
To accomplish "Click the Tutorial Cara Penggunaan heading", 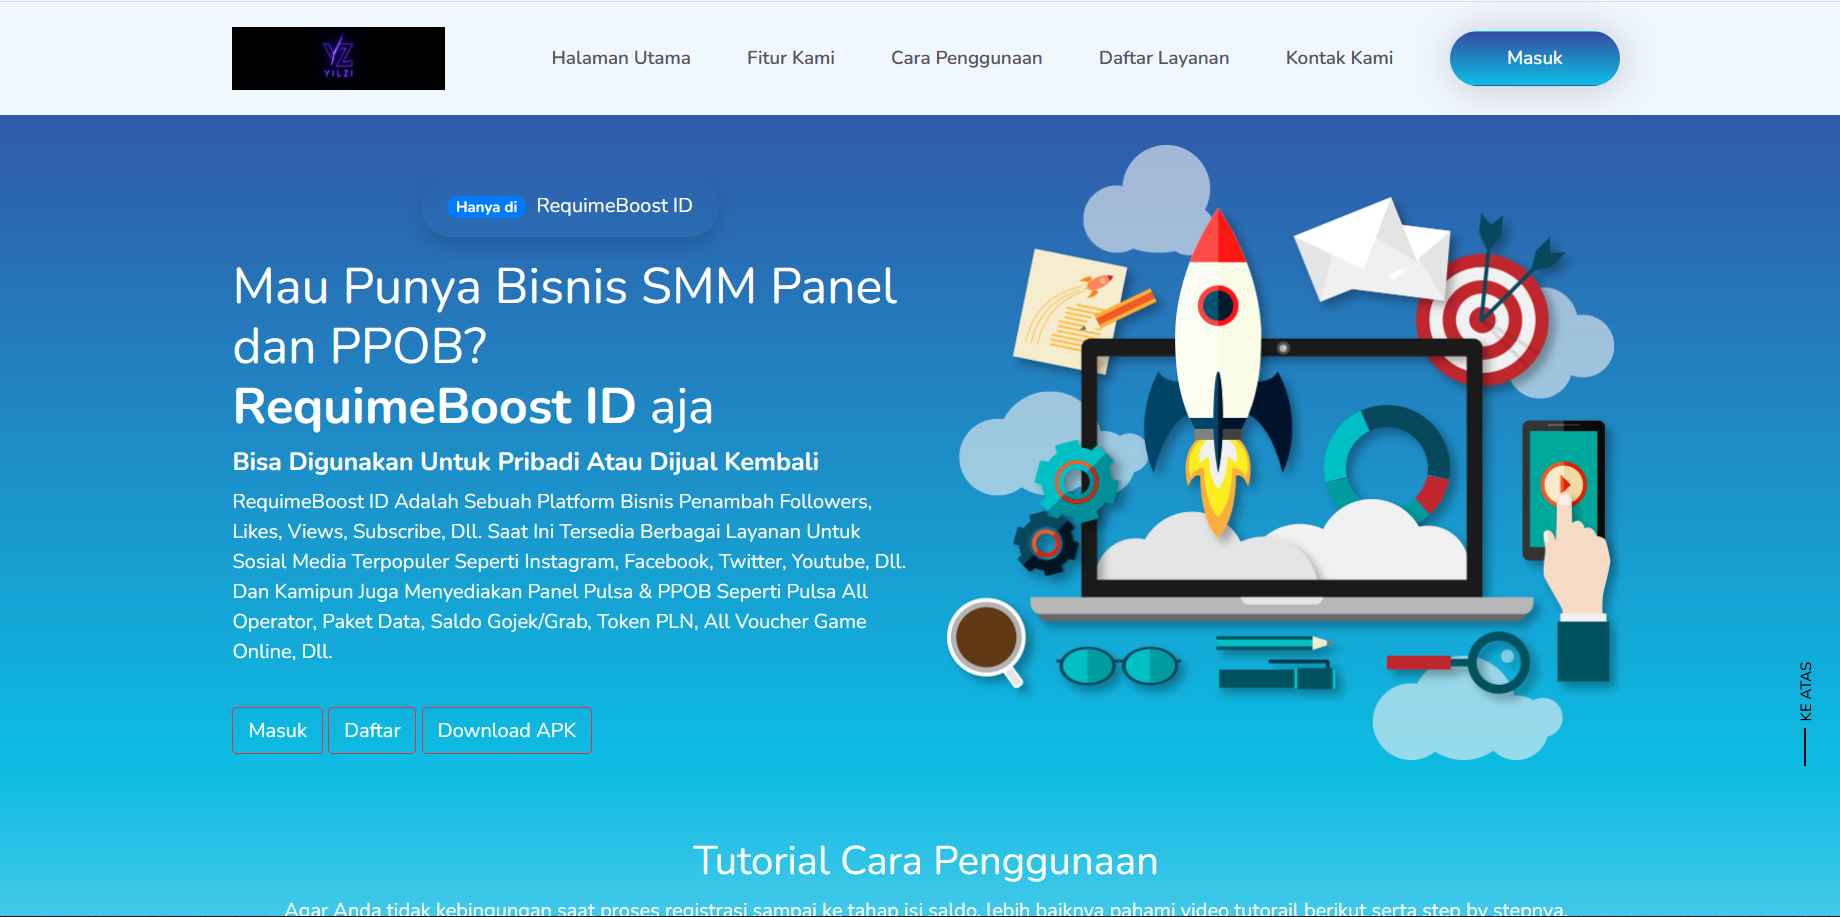I will (926, 861).
